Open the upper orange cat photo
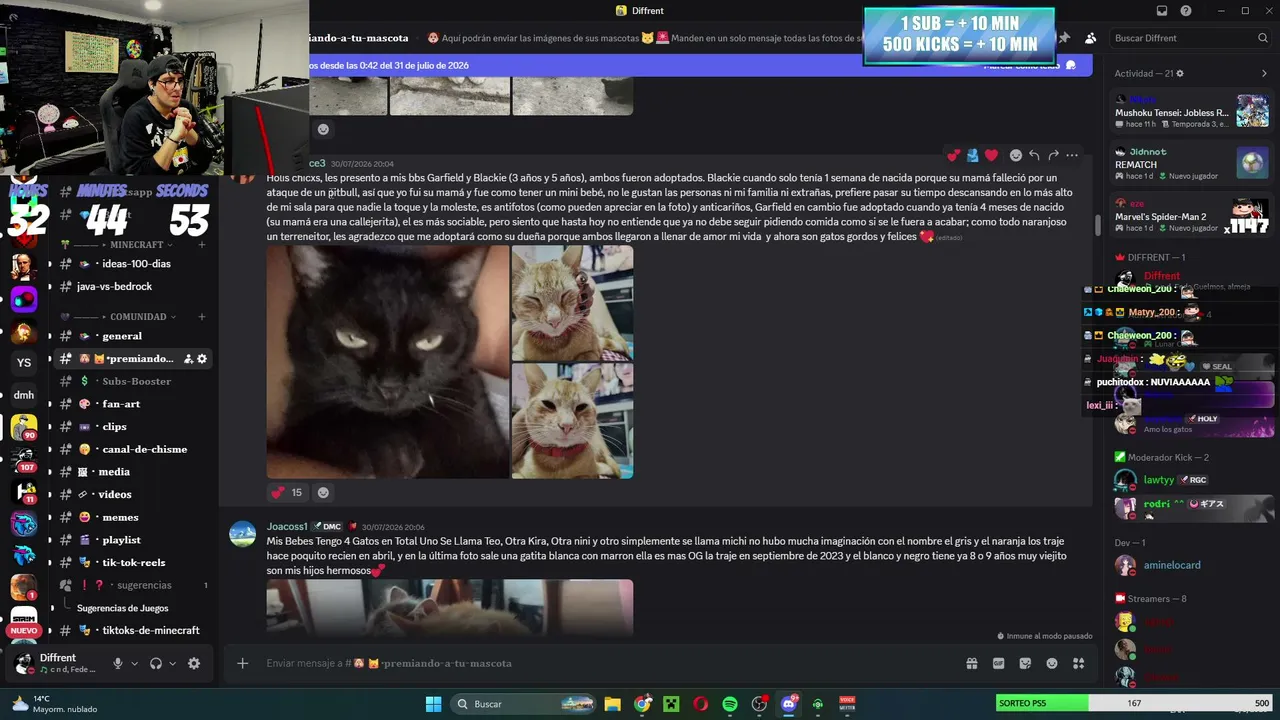This screenshot has width=1280, height=720. (x=572, y=303)
